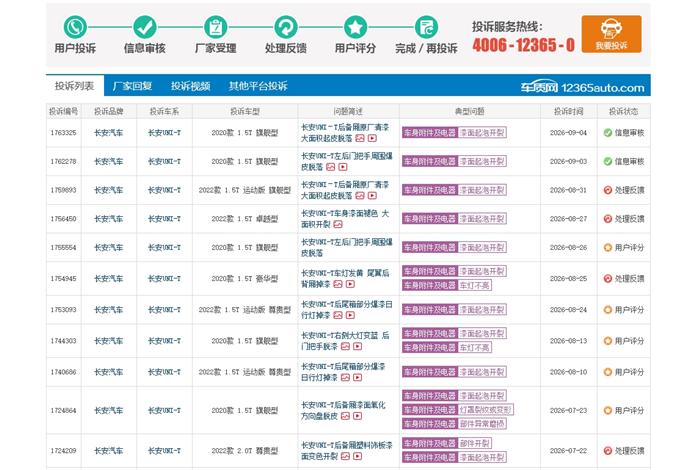Click the 用户投诉 phone step icon

click(x=75, y=27)
